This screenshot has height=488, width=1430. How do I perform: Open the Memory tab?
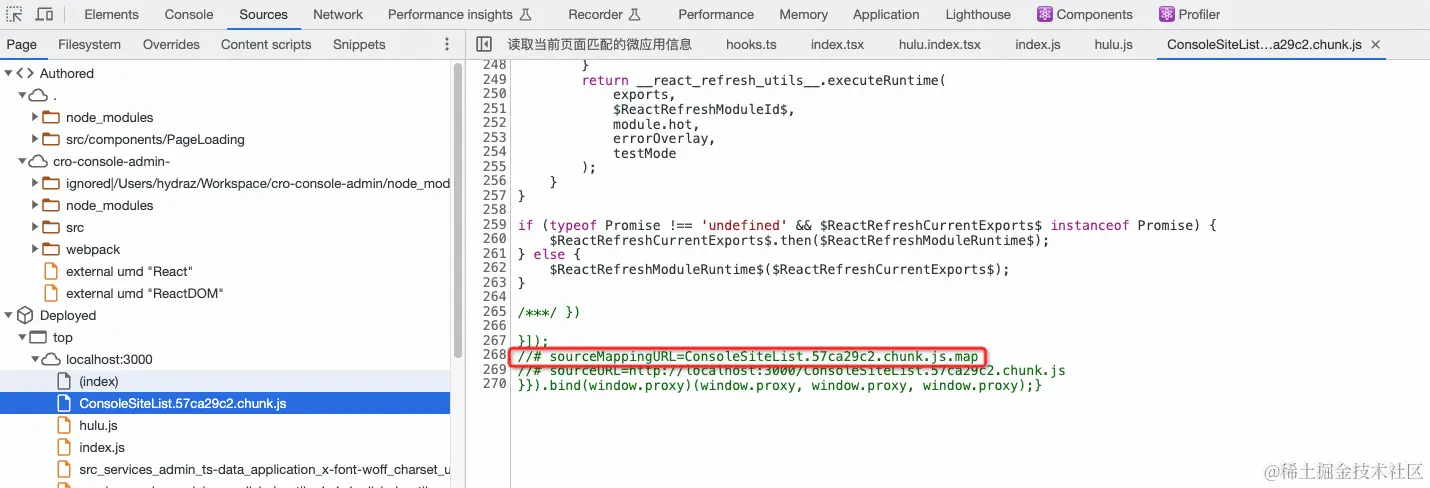coord(804,14)
